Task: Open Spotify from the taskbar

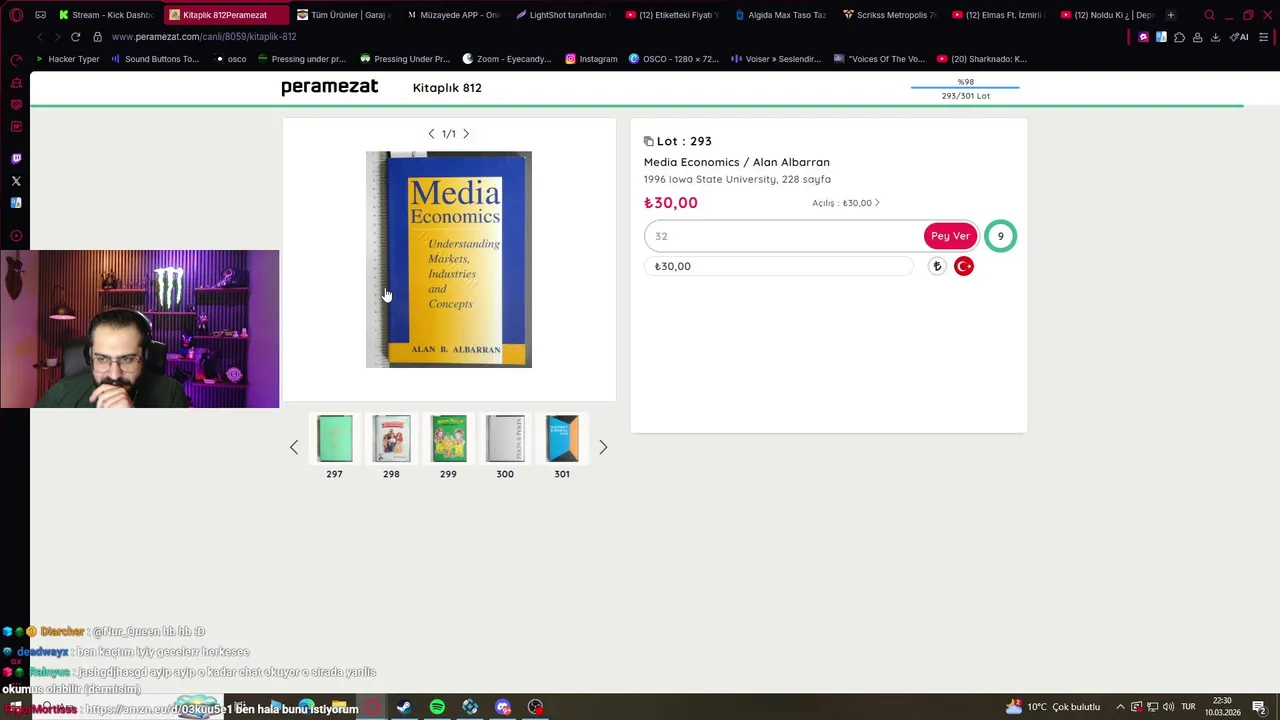Action: pyautogui.click(x=437, y=707)
